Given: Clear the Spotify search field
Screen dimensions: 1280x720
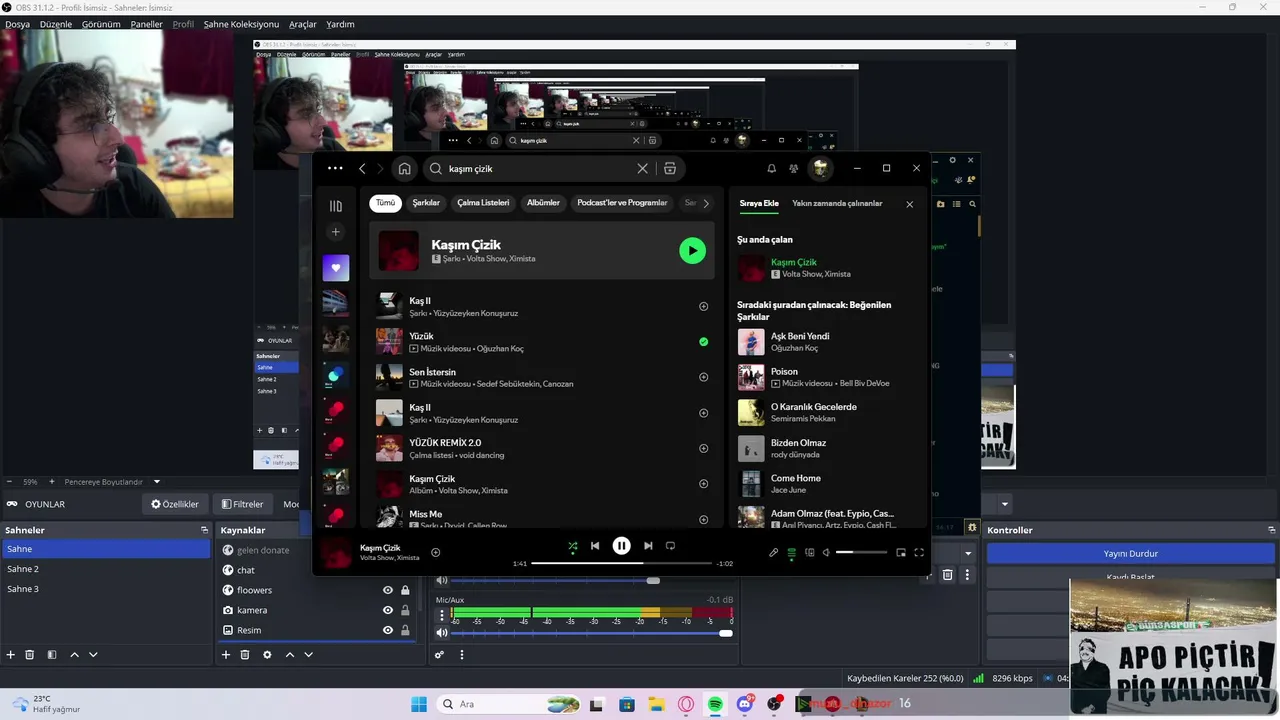Looking at the screenshot, I should 643,169.
